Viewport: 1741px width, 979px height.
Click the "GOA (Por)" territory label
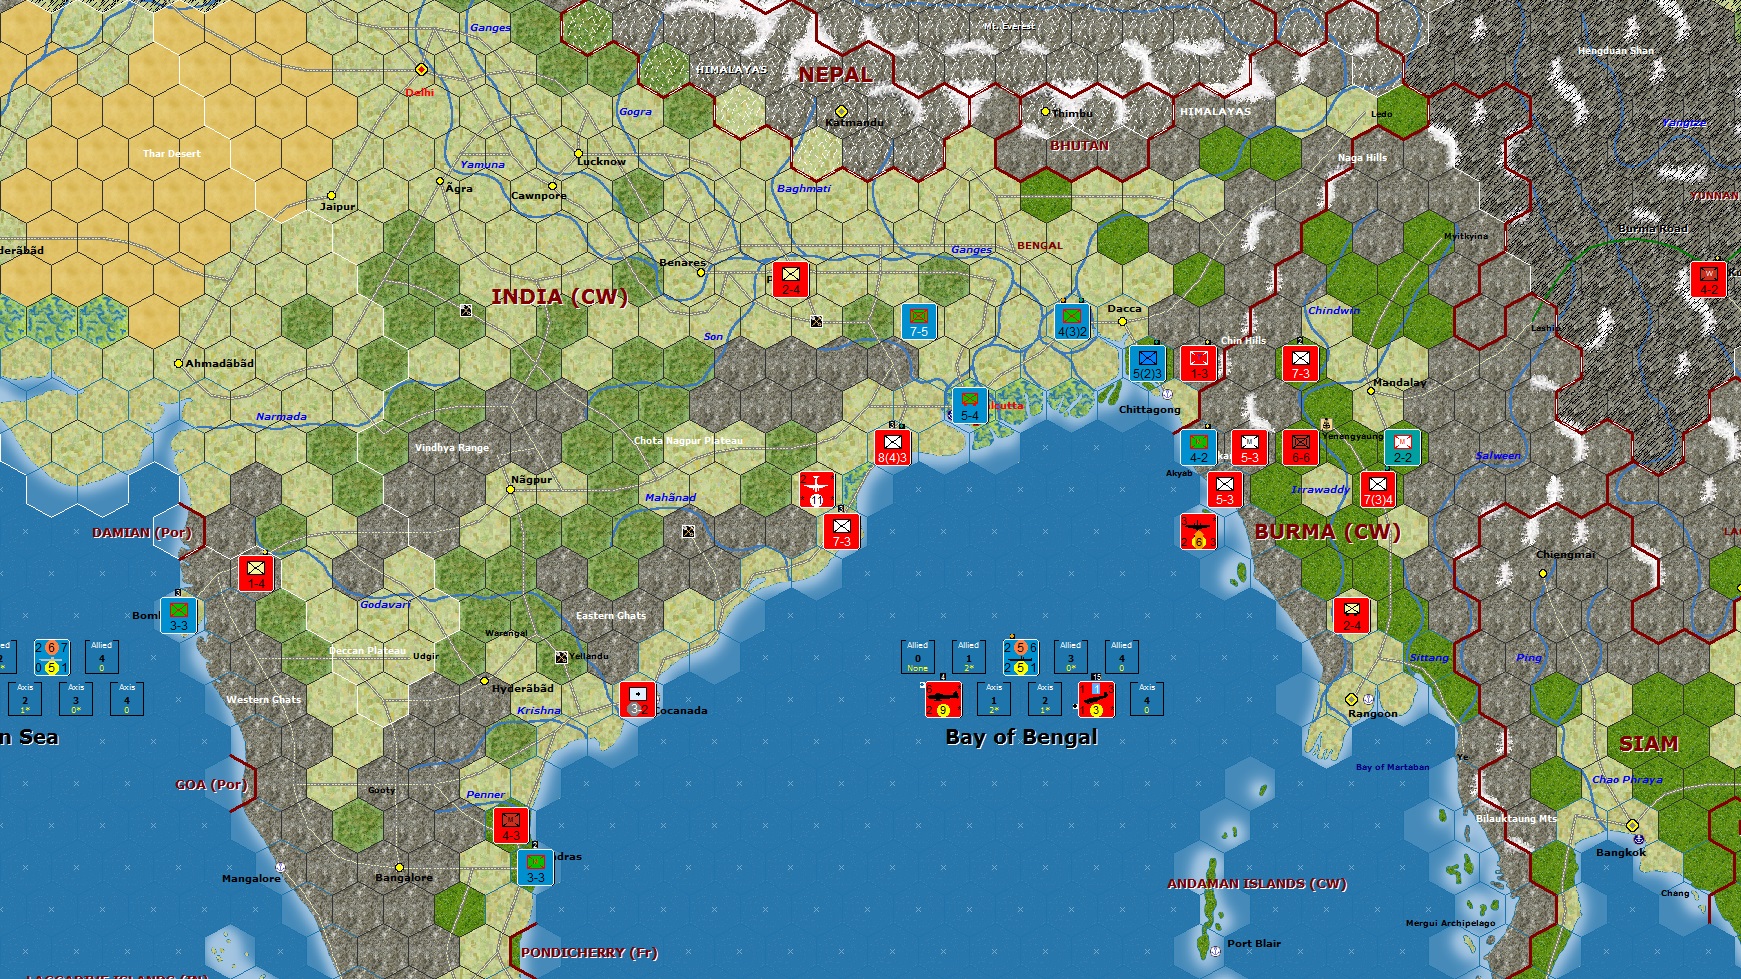click(x=211, y=785)
